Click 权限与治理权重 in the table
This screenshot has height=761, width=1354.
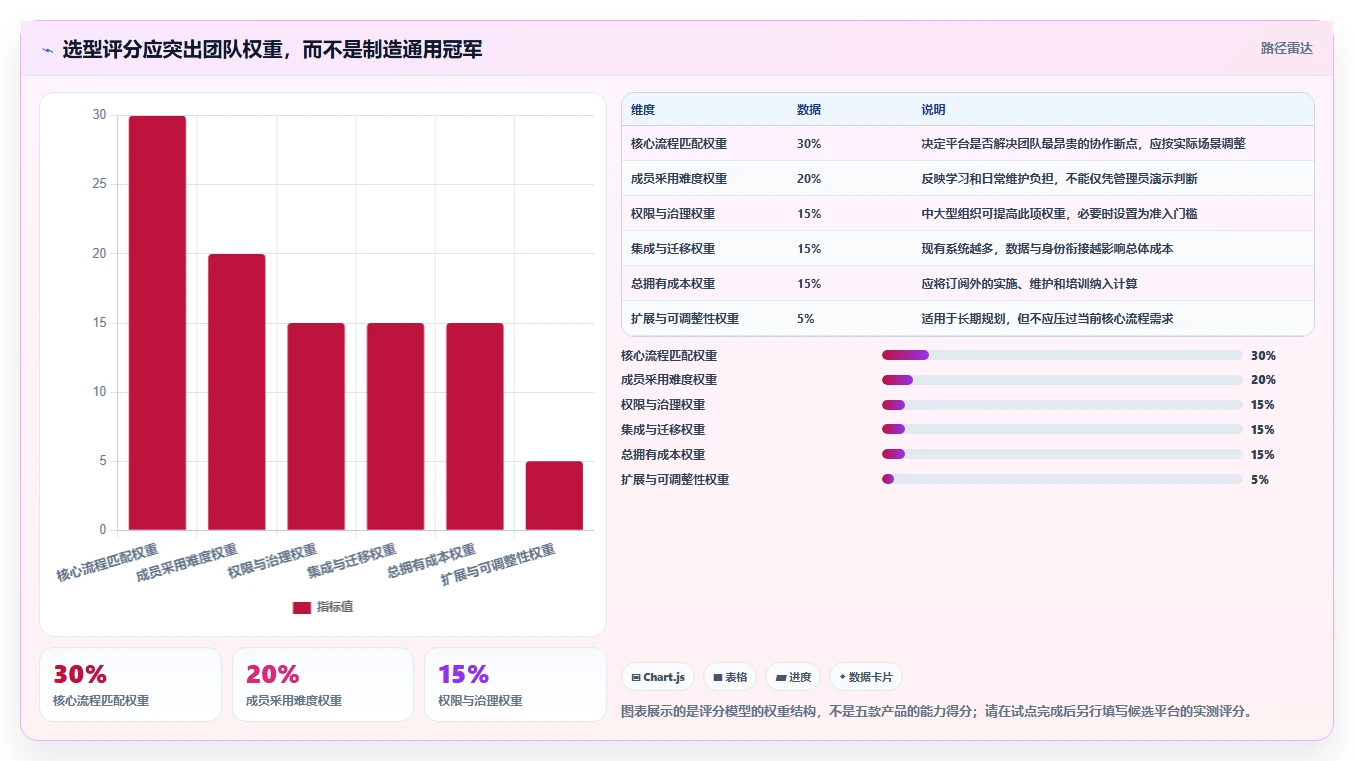pyautogui.click(x=673, y=214)
